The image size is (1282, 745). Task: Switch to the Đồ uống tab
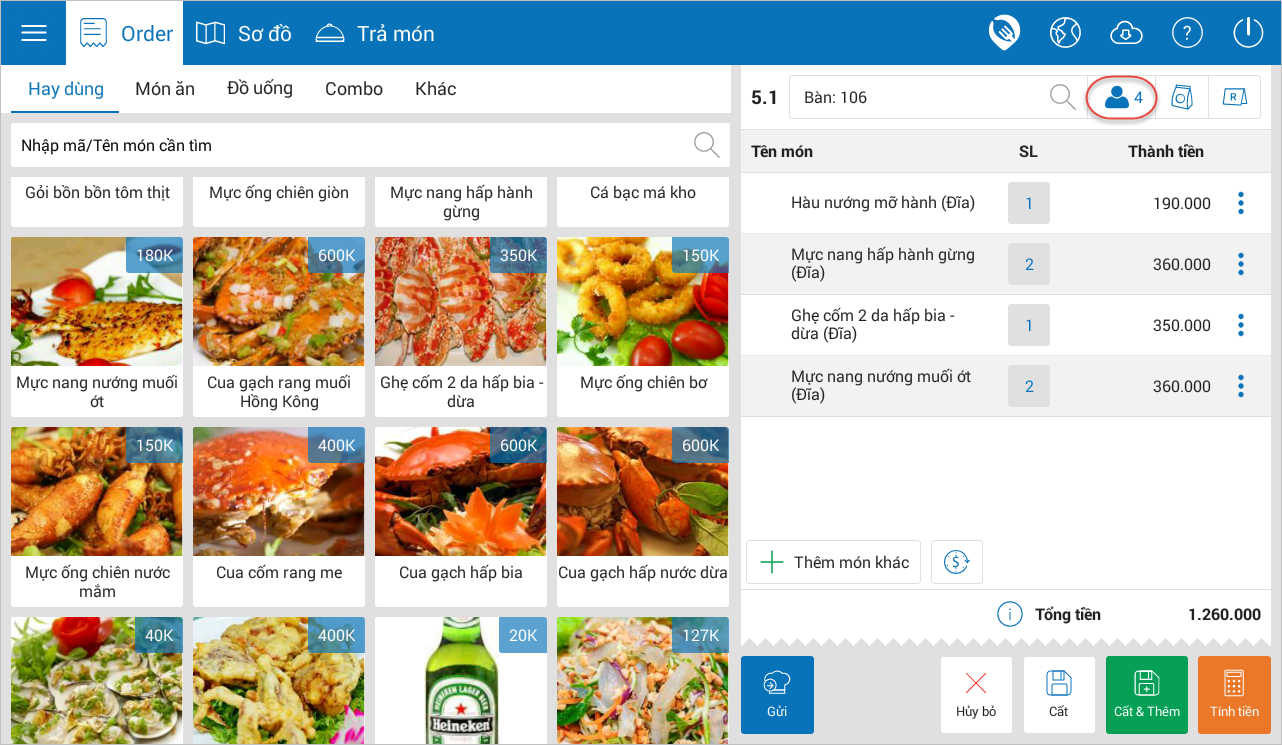[x=260, y=89]
